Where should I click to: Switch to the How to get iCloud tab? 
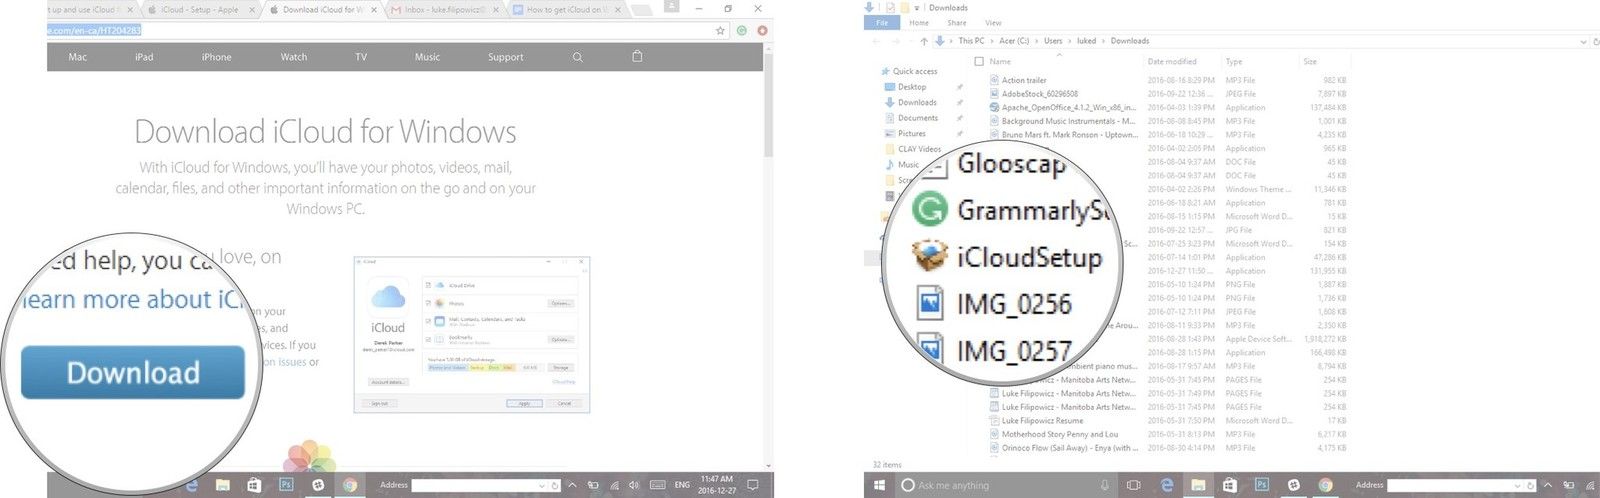point(565,9)
